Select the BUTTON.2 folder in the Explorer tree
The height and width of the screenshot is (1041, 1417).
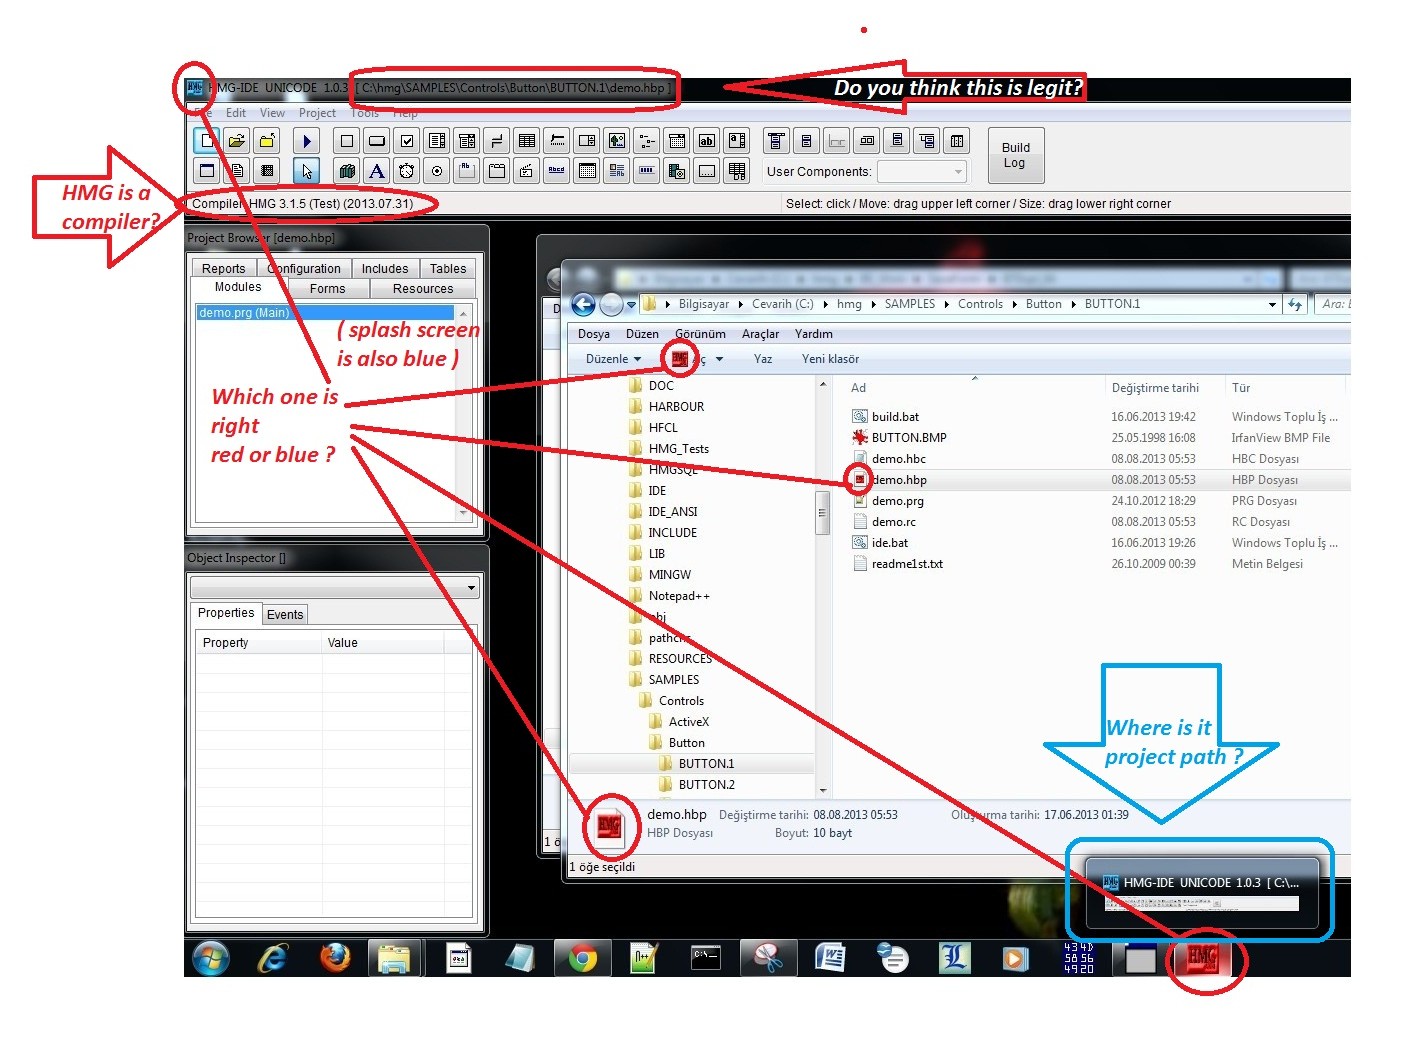click(x=706, y=785)
